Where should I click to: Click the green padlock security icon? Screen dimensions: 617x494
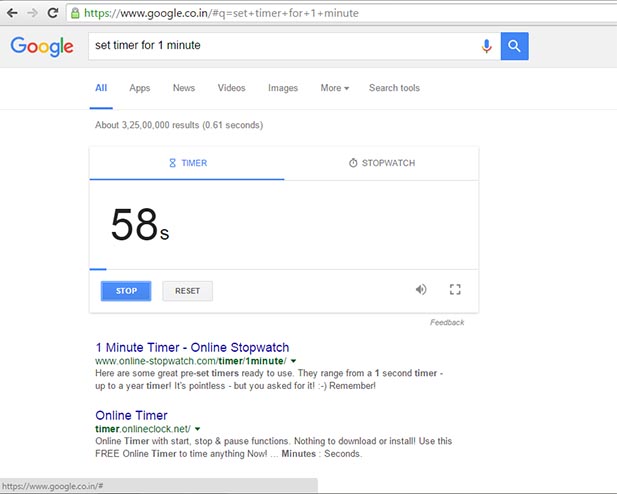click(x=75, y=13)
